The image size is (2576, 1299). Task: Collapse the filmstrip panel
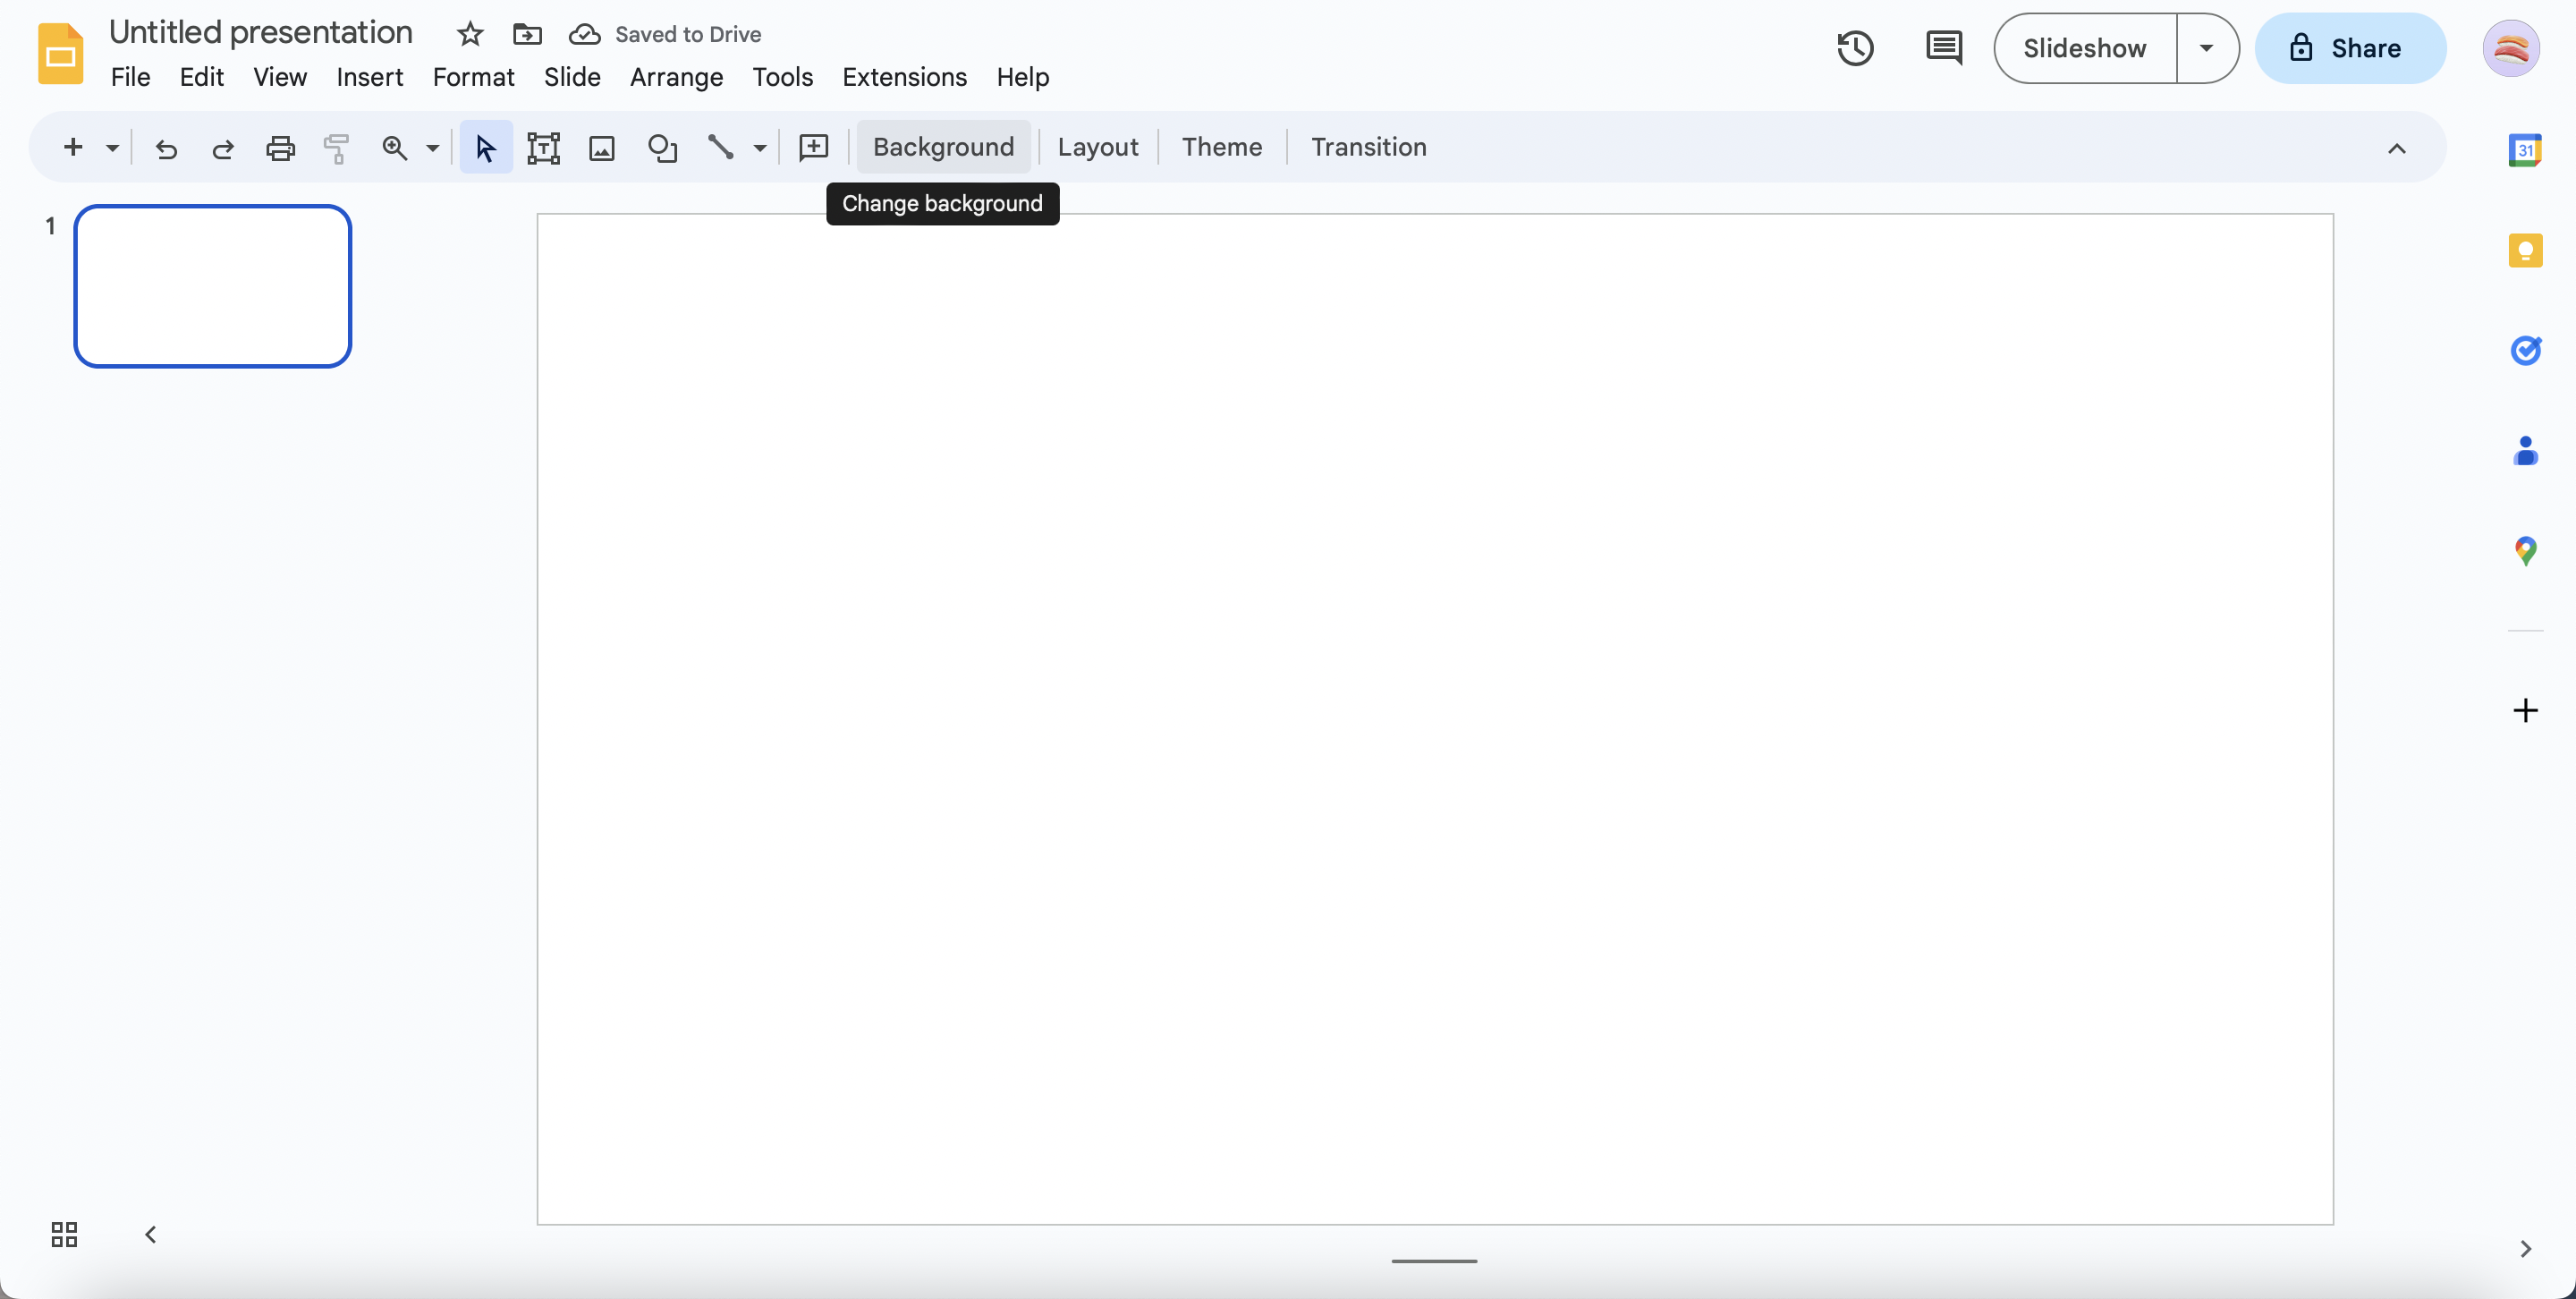pyautogui.click(x=149, y=1234)
